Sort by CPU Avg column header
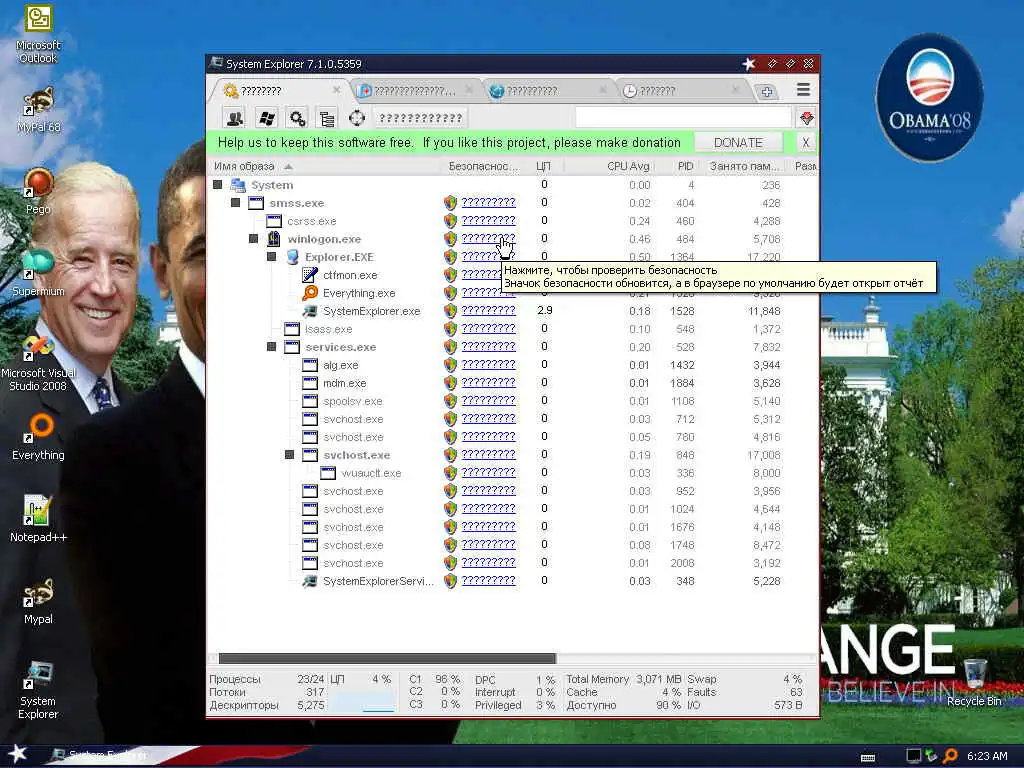1024x768 pixels. tap(628, 166)
